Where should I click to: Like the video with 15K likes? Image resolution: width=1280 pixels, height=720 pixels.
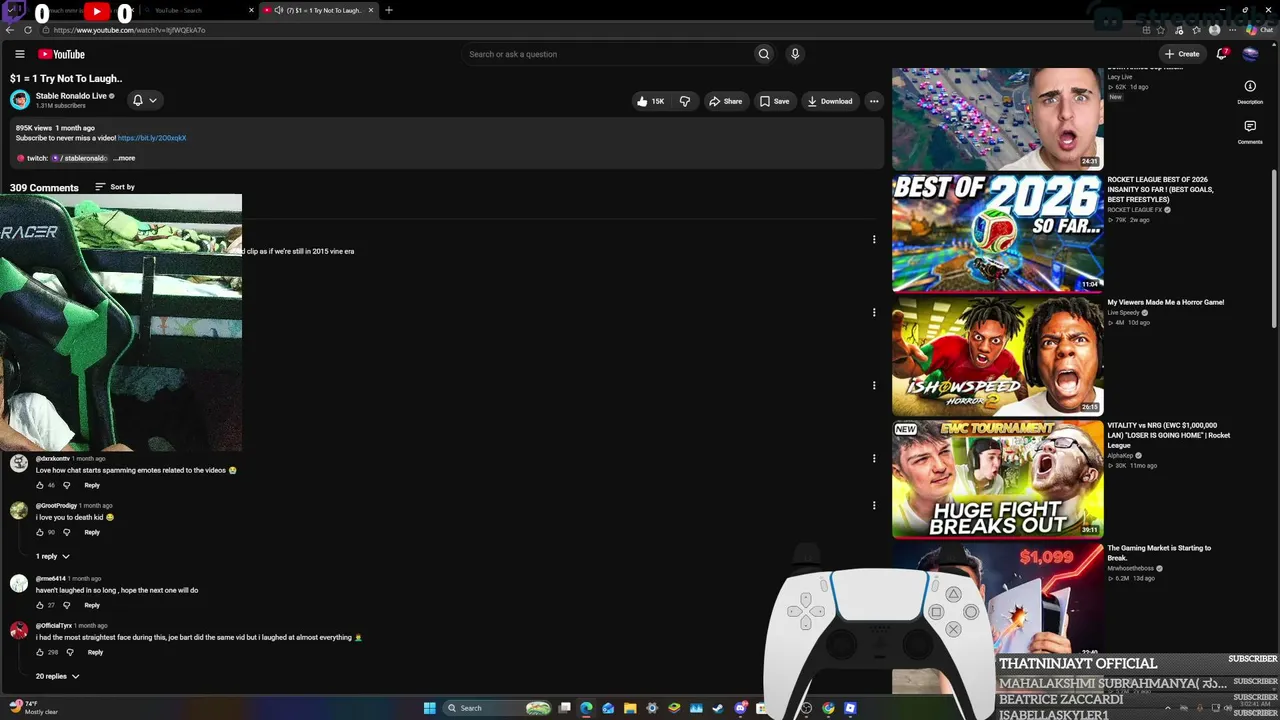pyautogui.click(x=650, y=101)
